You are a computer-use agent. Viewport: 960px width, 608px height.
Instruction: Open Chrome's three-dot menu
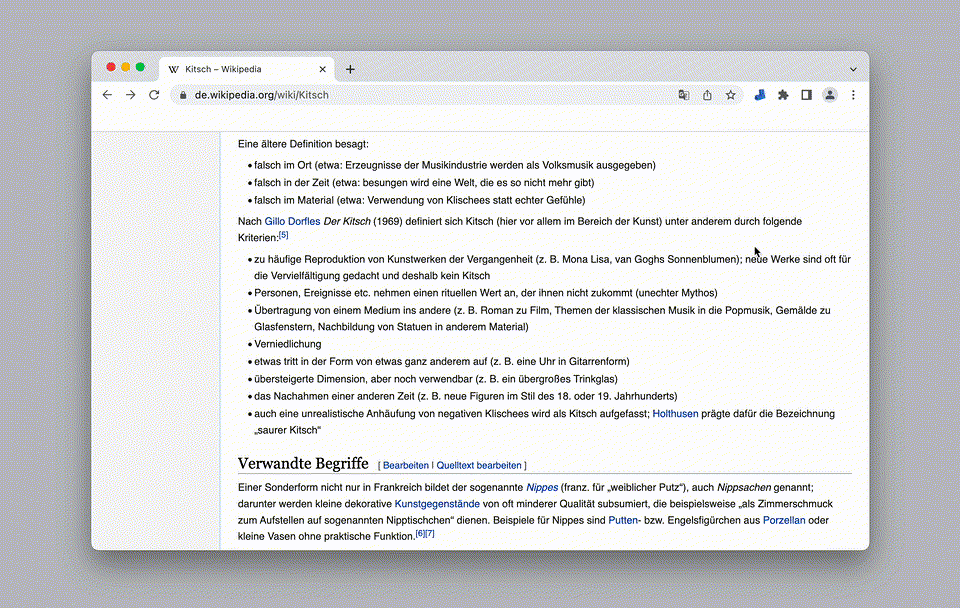tap(853, 95)
